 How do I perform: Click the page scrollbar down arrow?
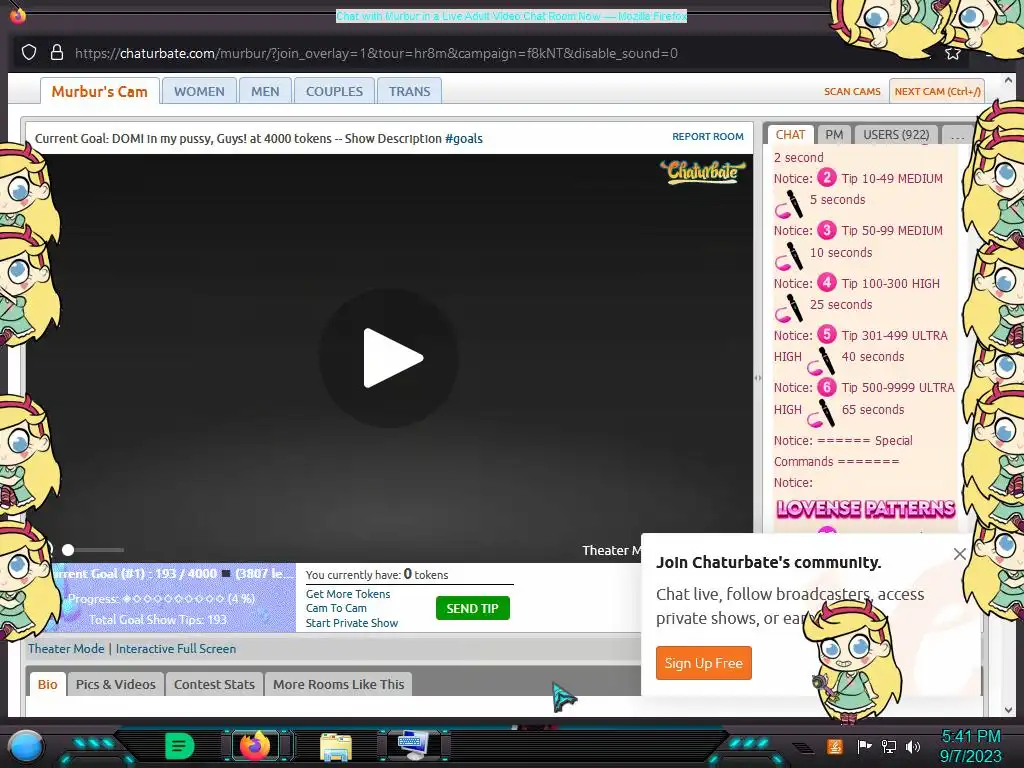[x=1008, y=709]
